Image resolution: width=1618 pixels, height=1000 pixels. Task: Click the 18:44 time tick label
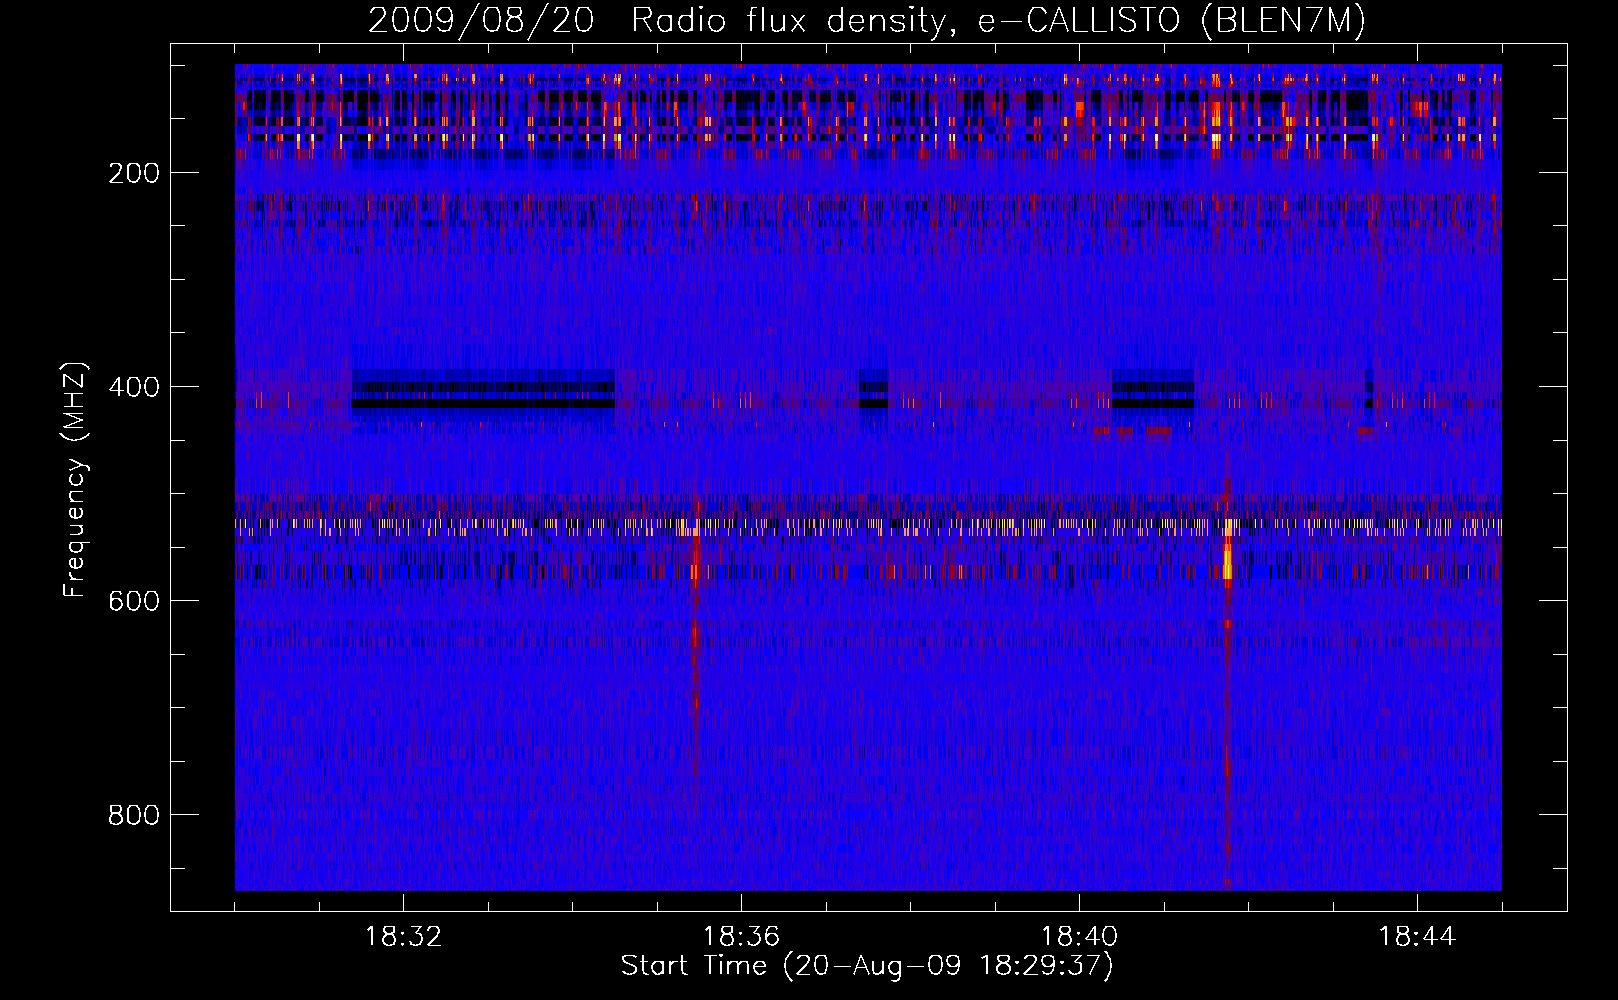1417,937
